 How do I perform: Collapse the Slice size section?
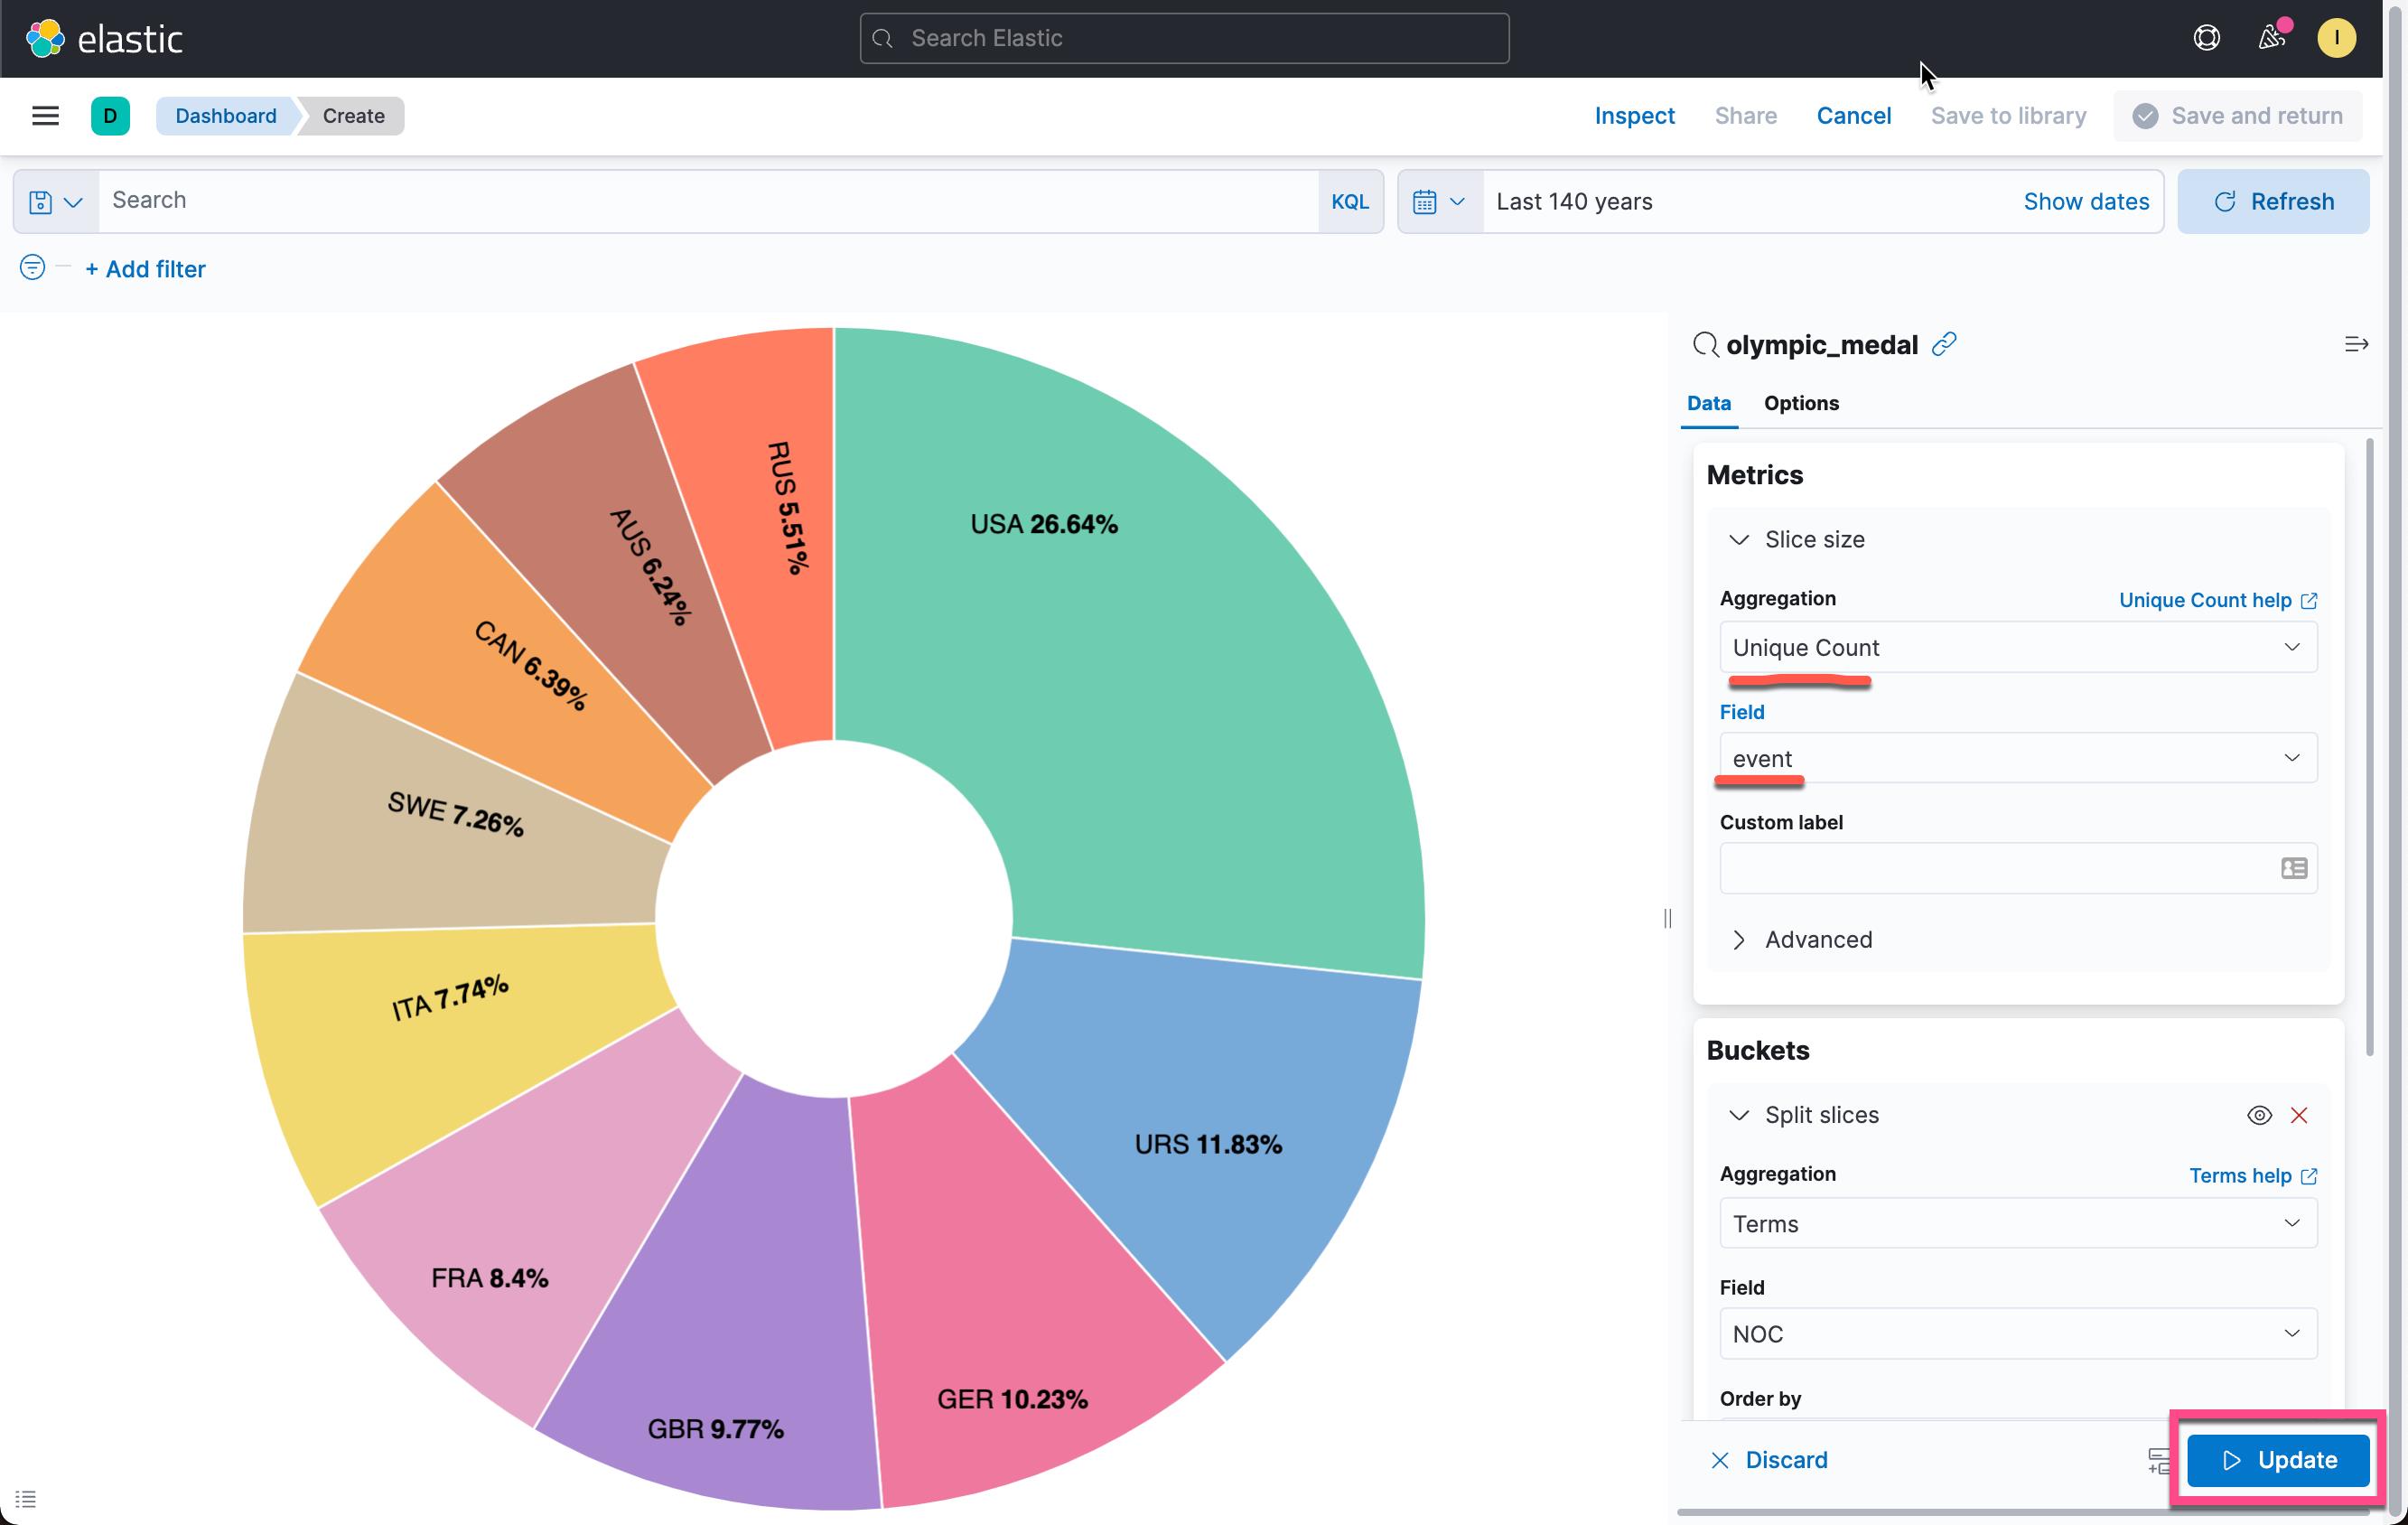[x=1739, y=540]
